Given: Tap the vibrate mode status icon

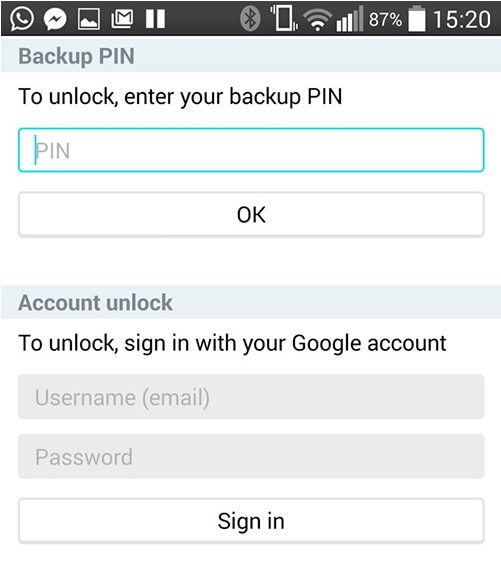Looking at the screenshot, I should (284, 18).
